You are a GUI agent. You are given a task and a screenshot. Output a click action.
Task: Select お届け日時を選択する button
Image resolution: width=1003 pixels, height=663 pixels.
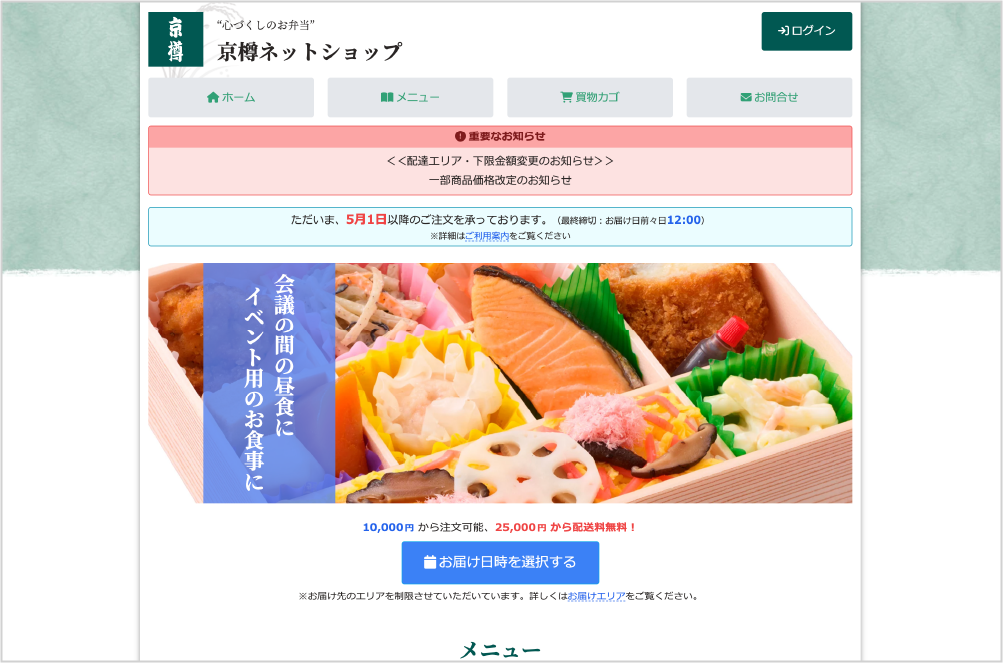pos(500,563)
